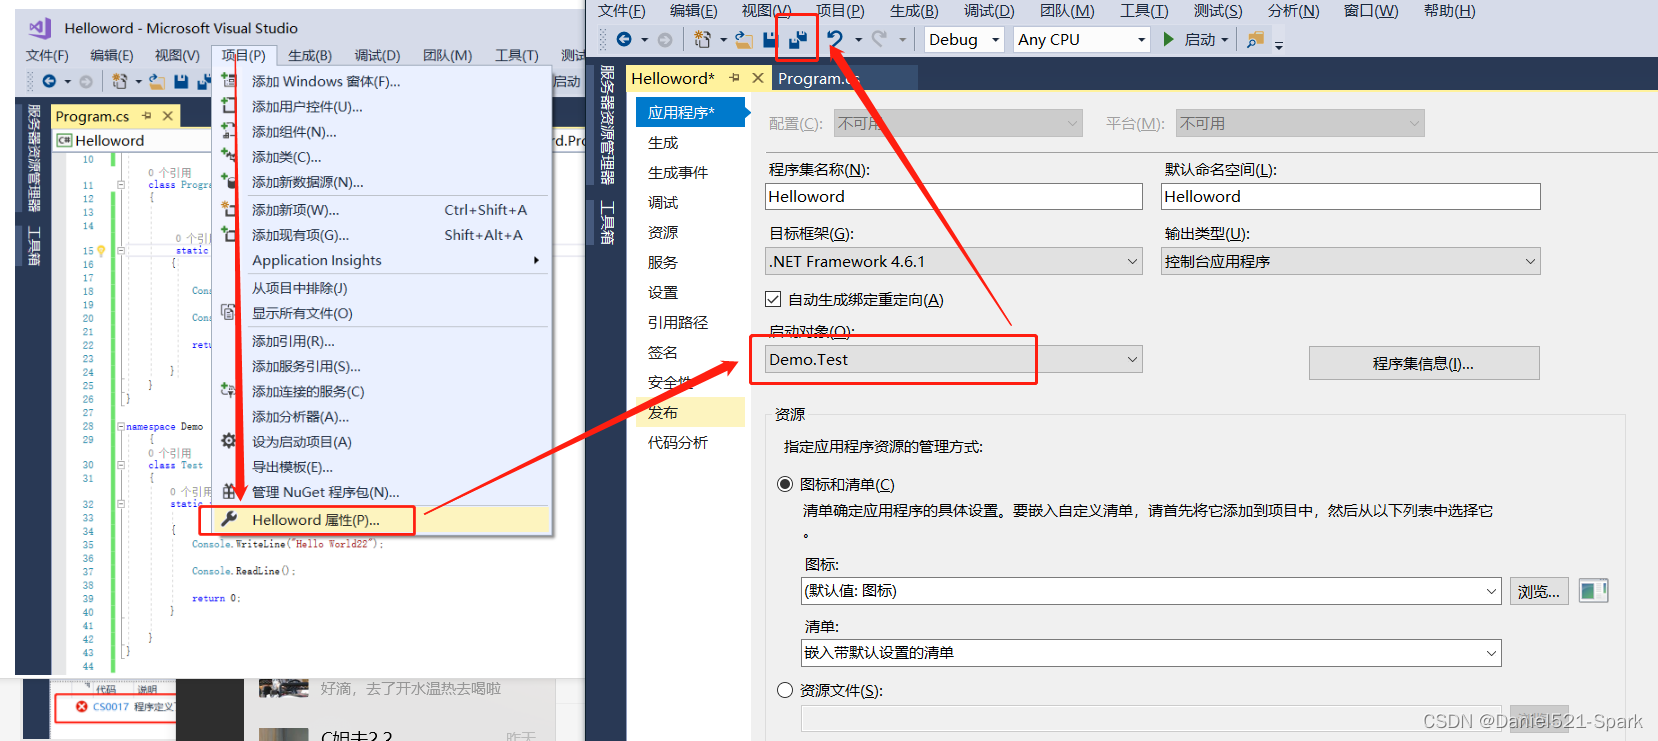This screenshot has width=1658, height=741.
Task: Open 项目(P) menu in left window
Action: [x=243, y=55]
